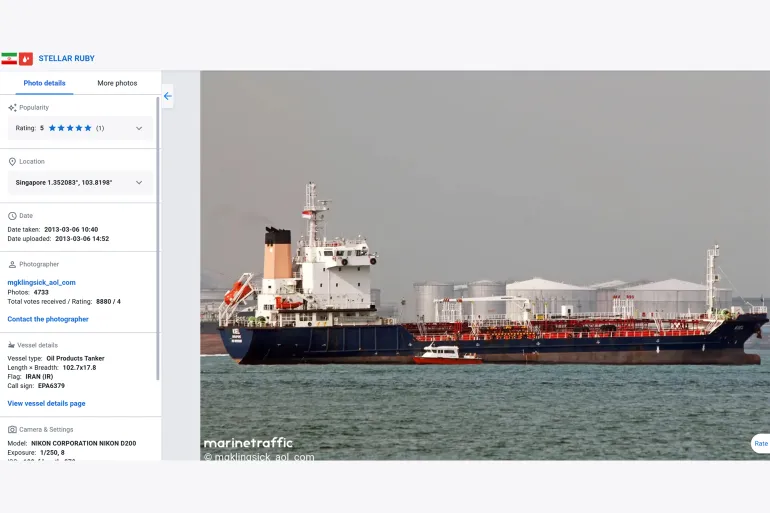Click the red tanker vessel type icon

click(x=26, y=59)
